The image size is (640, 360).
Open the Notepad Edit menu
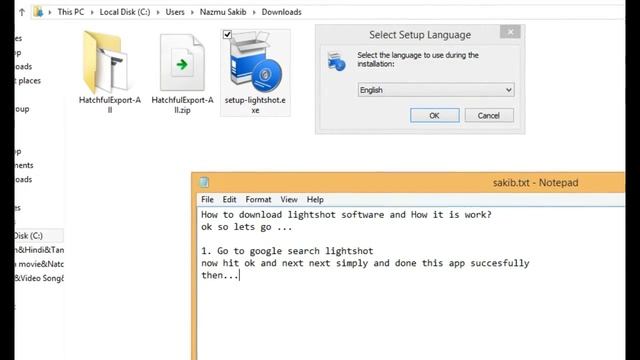click(x=229, y=200)
